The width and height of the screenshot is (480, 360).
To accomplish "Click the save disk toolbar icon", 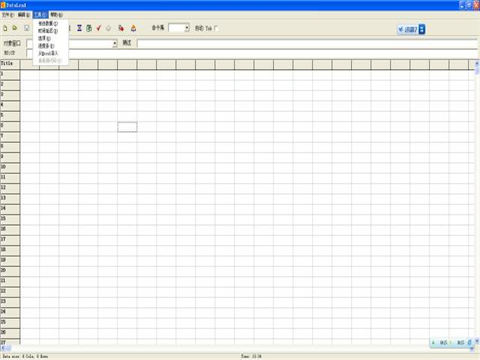I will [x=27, y=28].
